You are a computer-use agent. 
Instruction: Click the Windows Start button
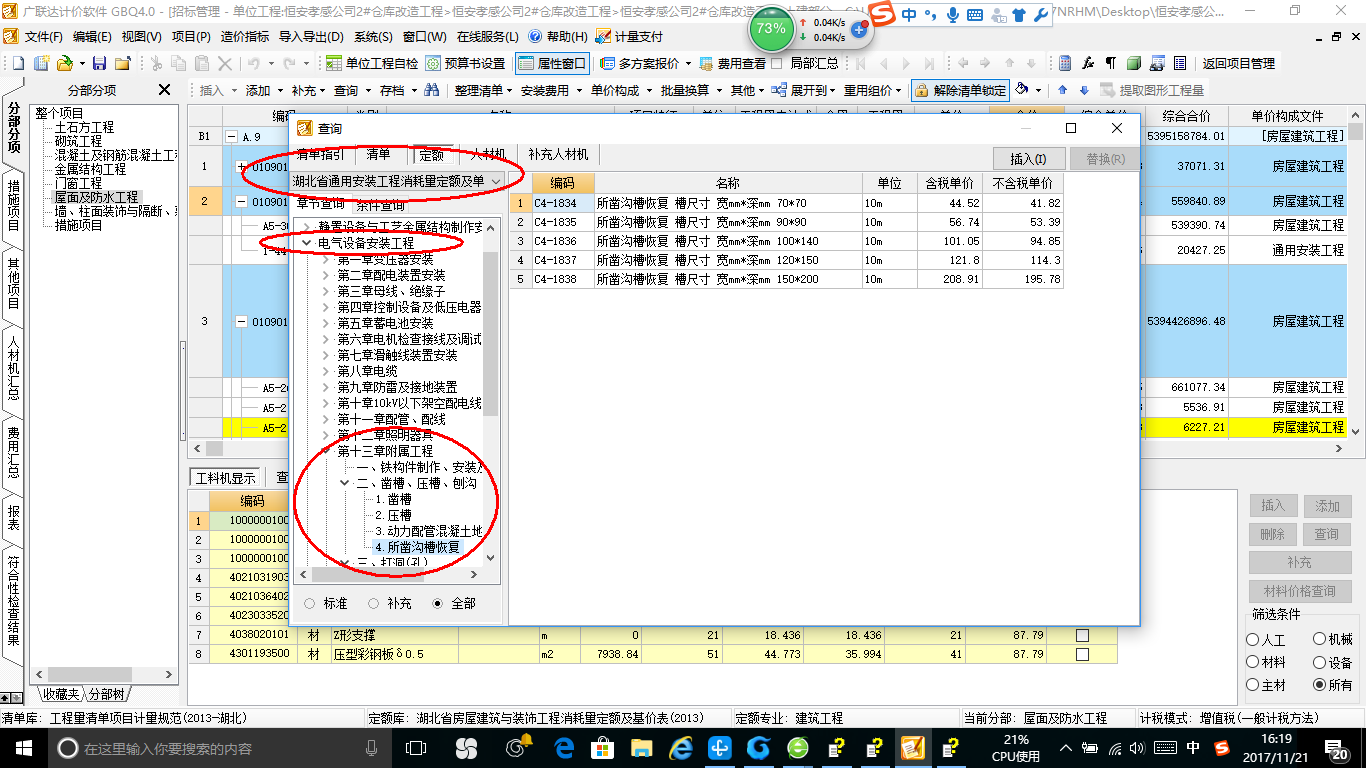click(x=22, y=747)
